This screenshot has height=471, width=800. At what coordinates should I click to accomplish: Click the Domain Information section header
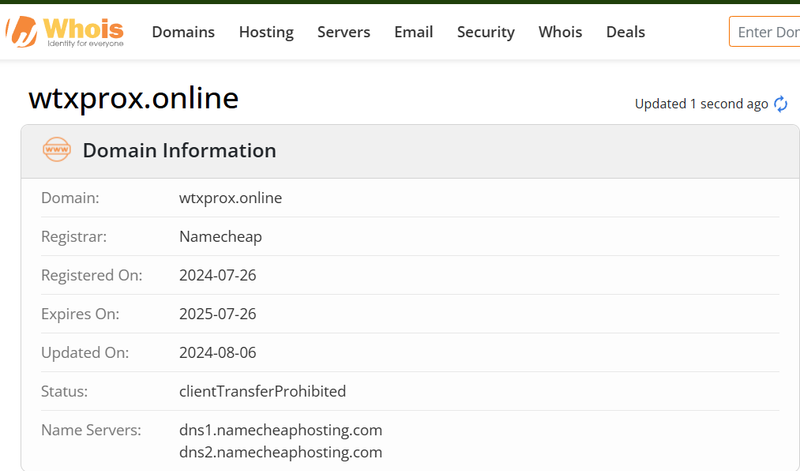[x=410, y=151]
